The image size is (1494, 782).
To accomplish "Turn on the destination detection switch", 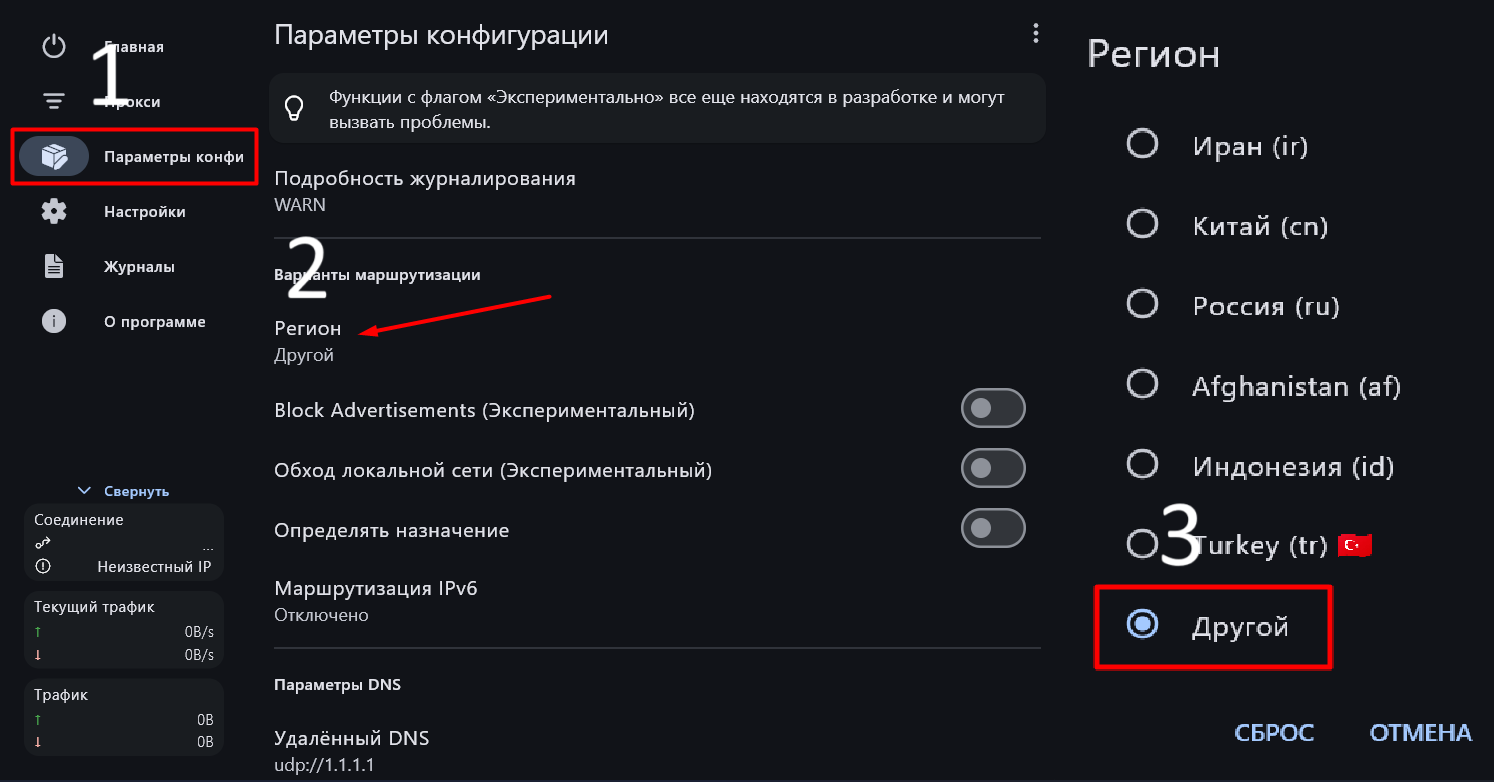I will [993, 529].
